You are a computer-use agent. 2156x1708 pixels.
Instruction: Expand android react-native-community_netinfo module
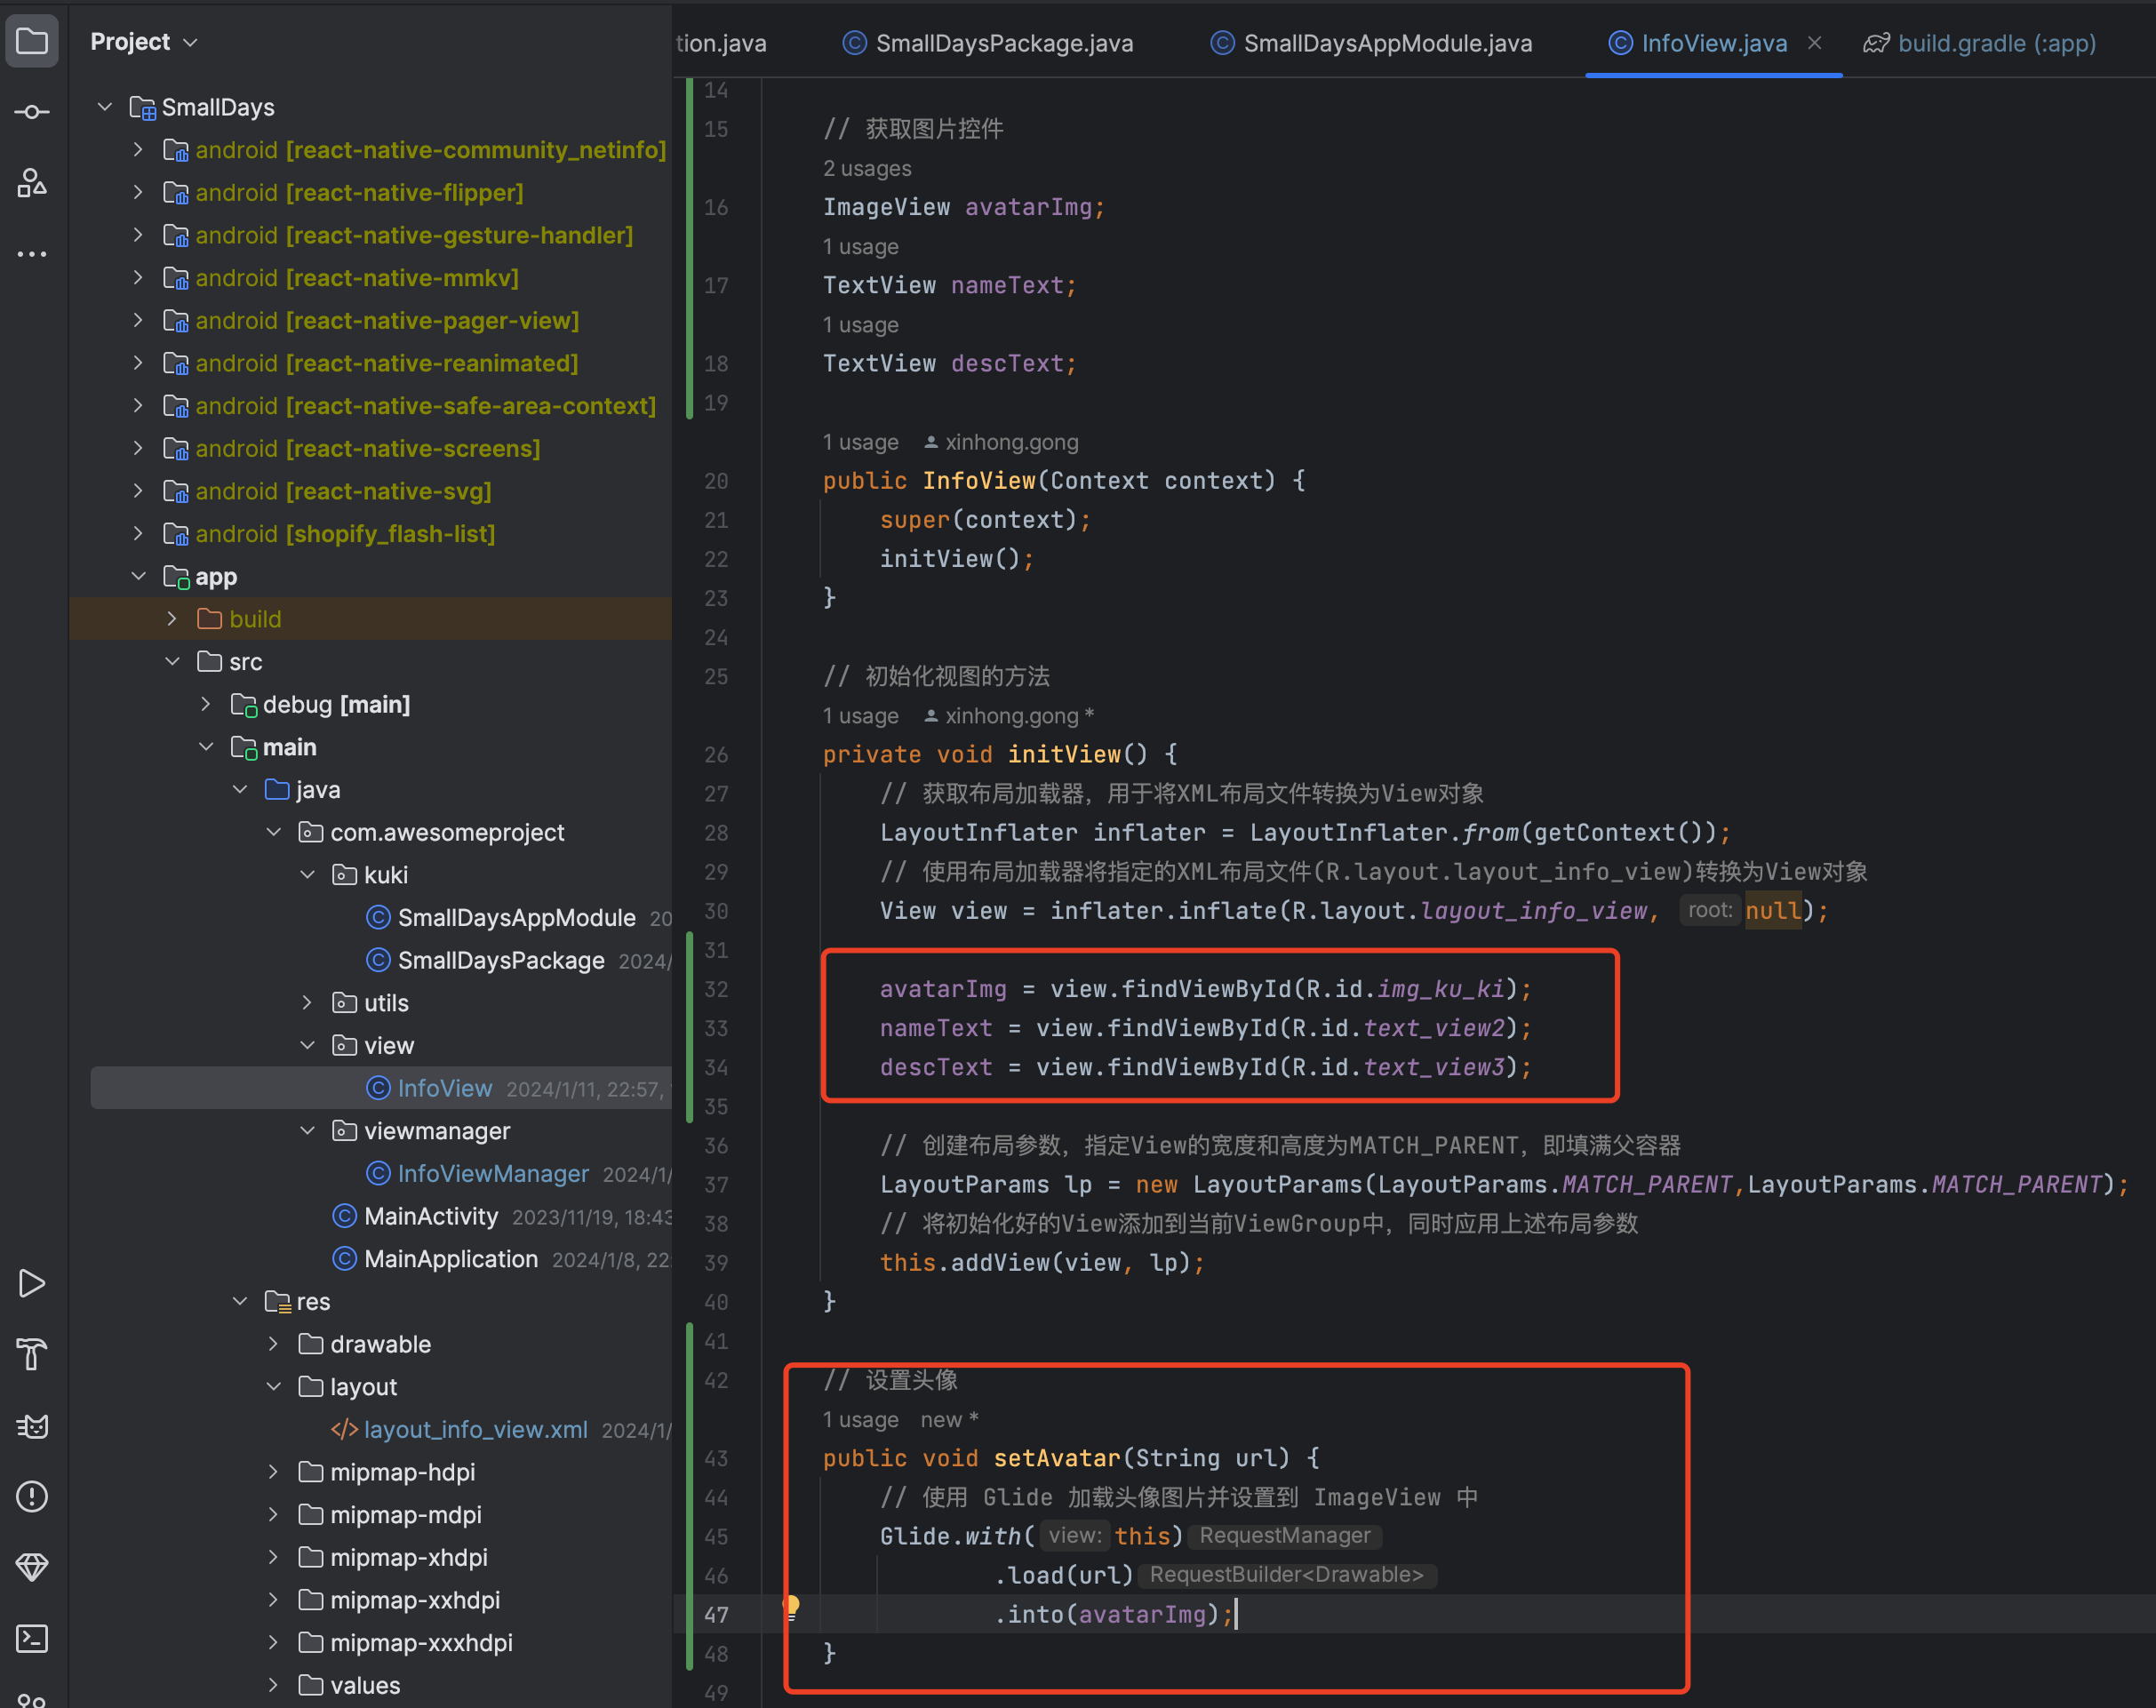coord(138,149)
